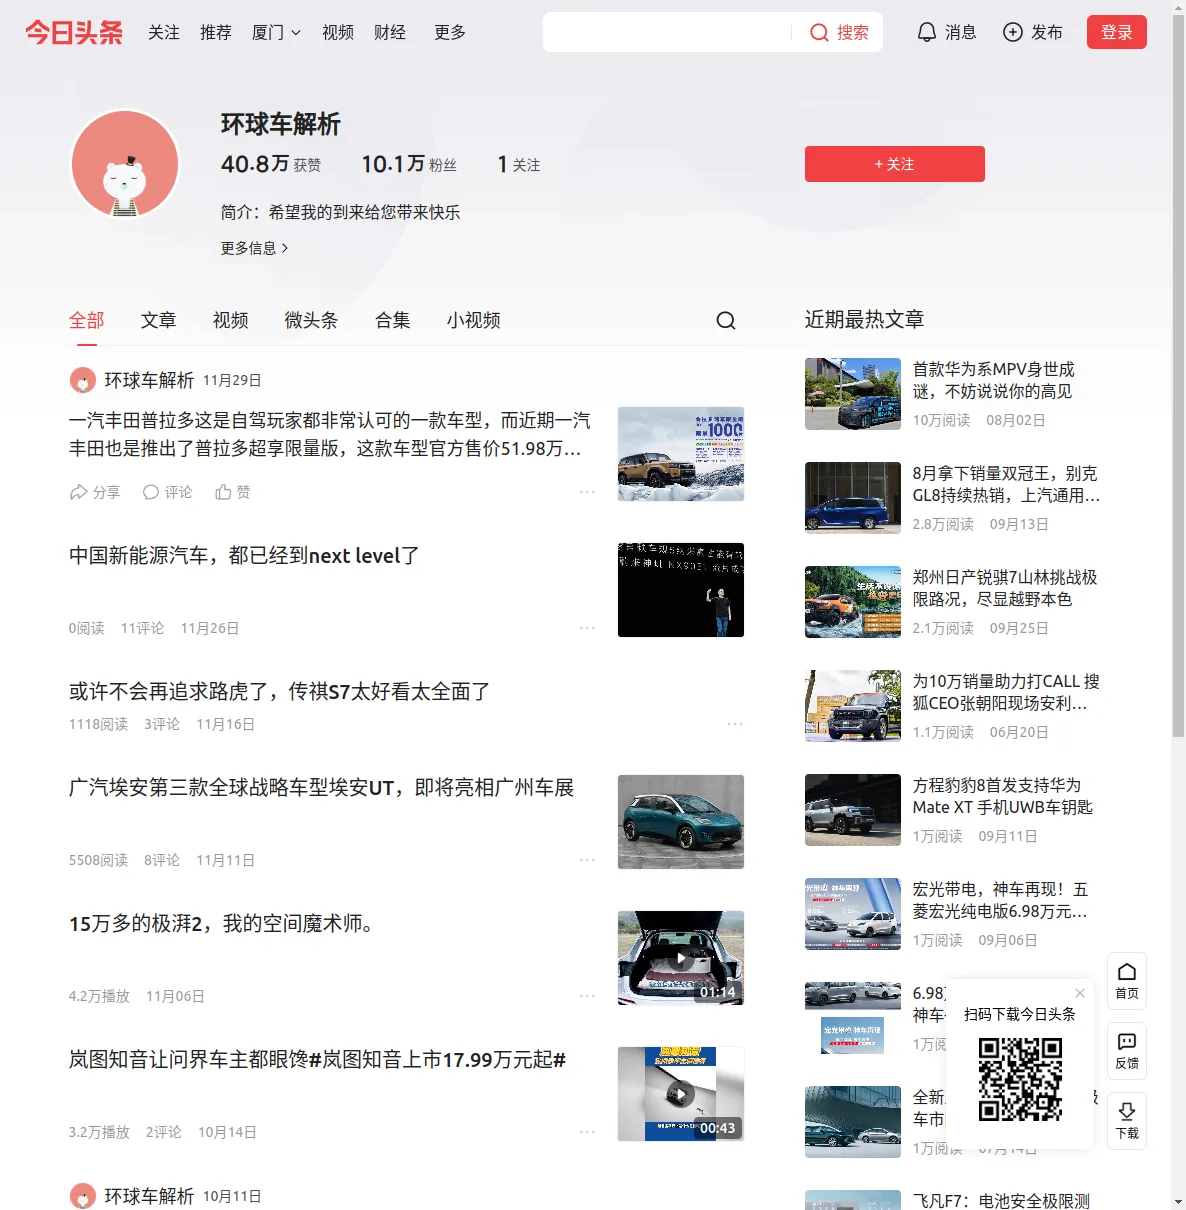Open hot article 郑州日产锐骐7山林挑战
Image resolution: width=1186 pixels, height=1210 pixels.
(1006, 588)
